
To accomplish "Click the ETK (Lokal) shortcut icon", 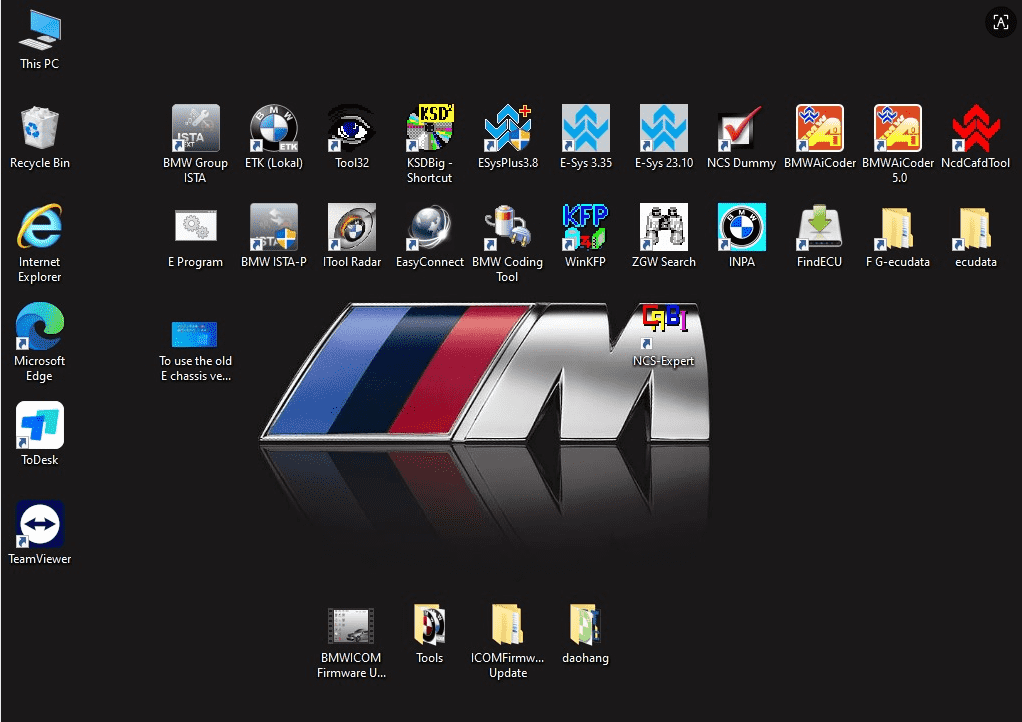I will coord(273,129).
